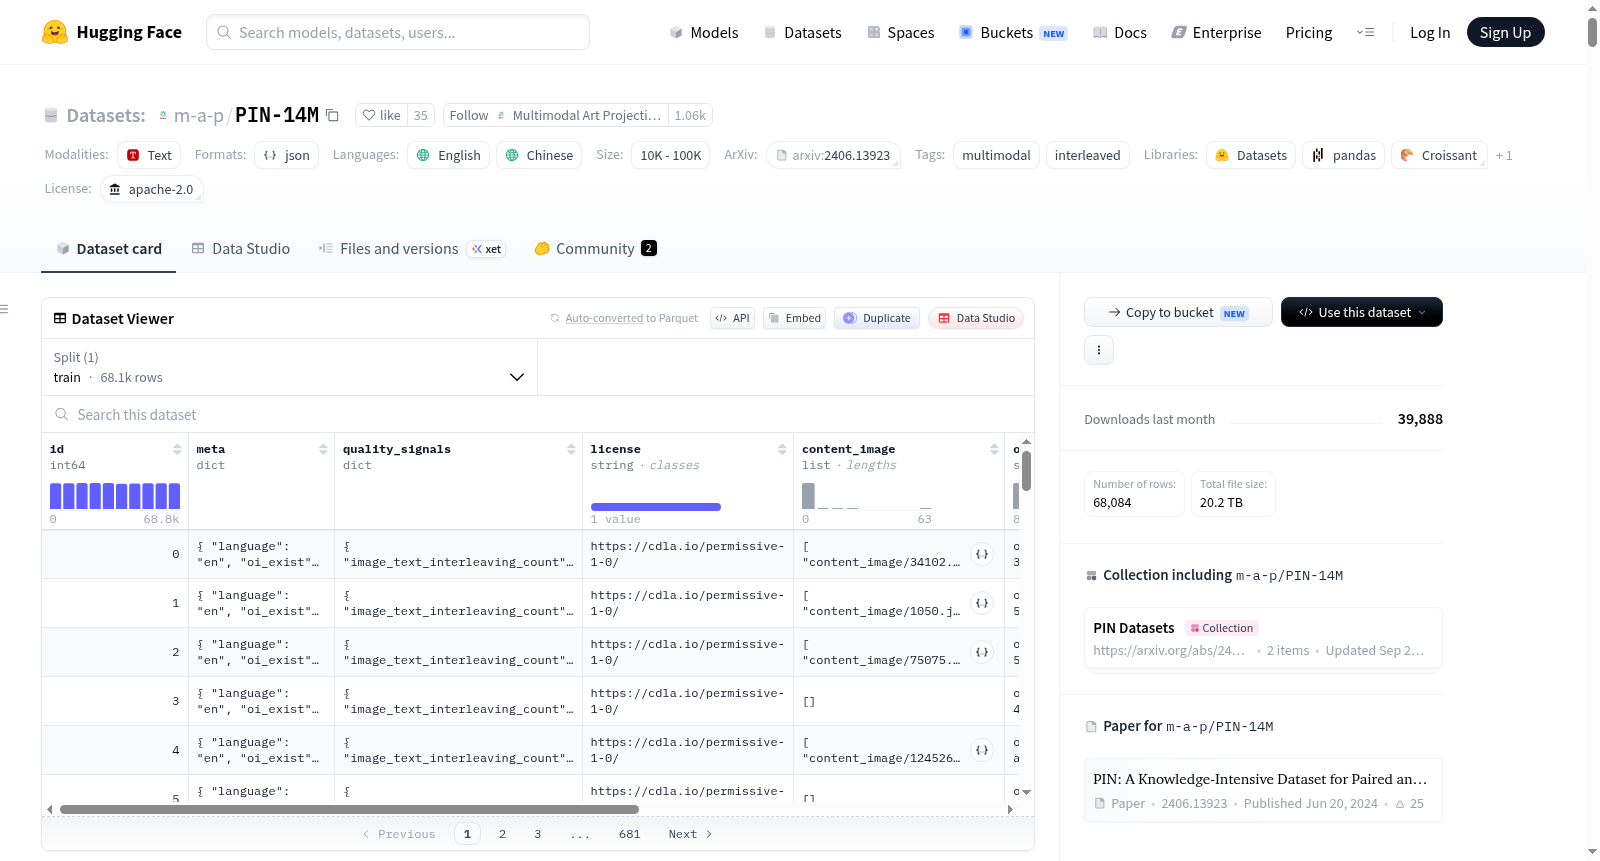Copy the dataset name PIN-14M

tap(333, 116)
